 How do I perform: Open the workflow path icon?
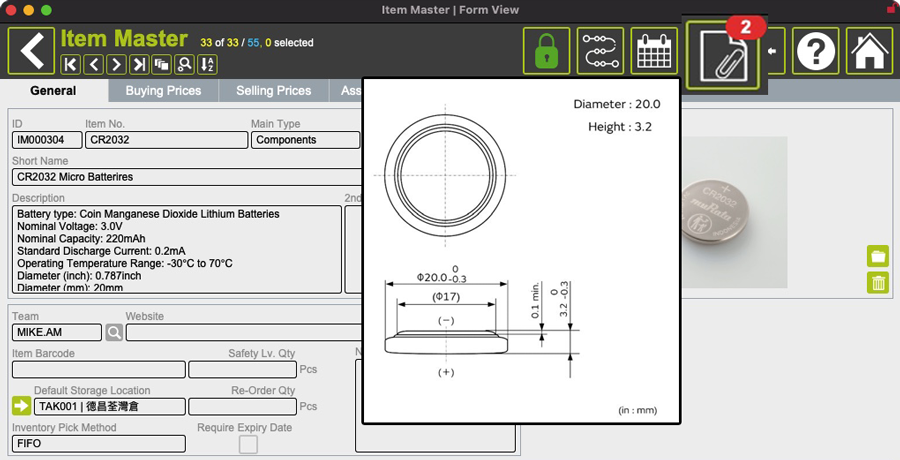[x=600, y=51]
